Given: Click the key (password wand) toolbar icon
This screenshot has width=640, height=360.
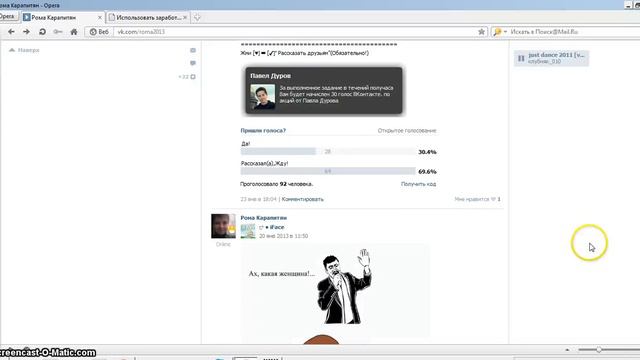Looking at the screenshot, I should coord(58,31).
